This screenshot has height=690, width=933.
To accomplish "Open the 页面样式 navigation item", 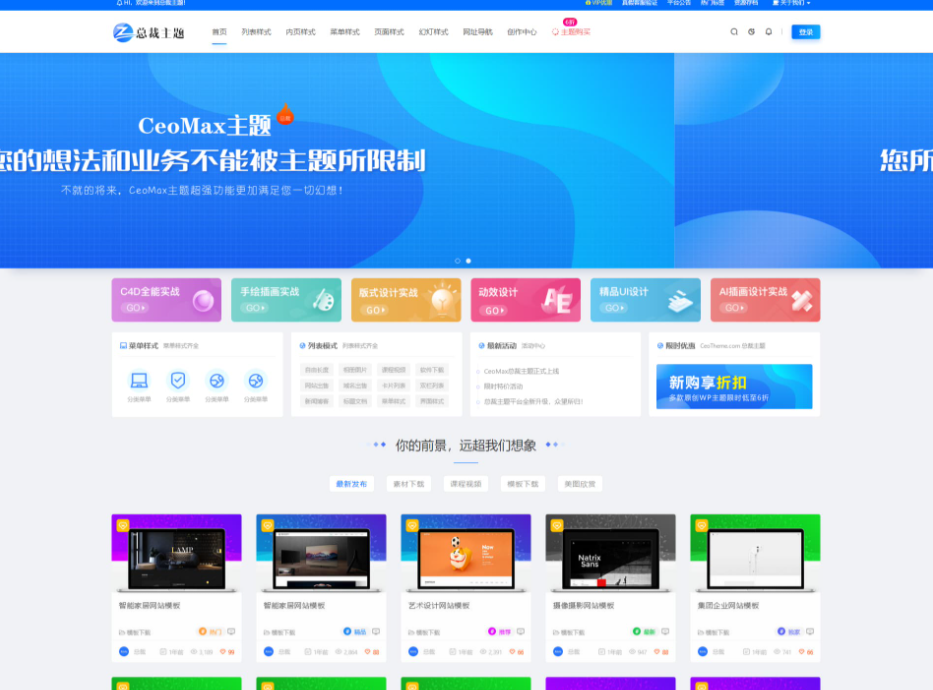I will coord(389,32).
